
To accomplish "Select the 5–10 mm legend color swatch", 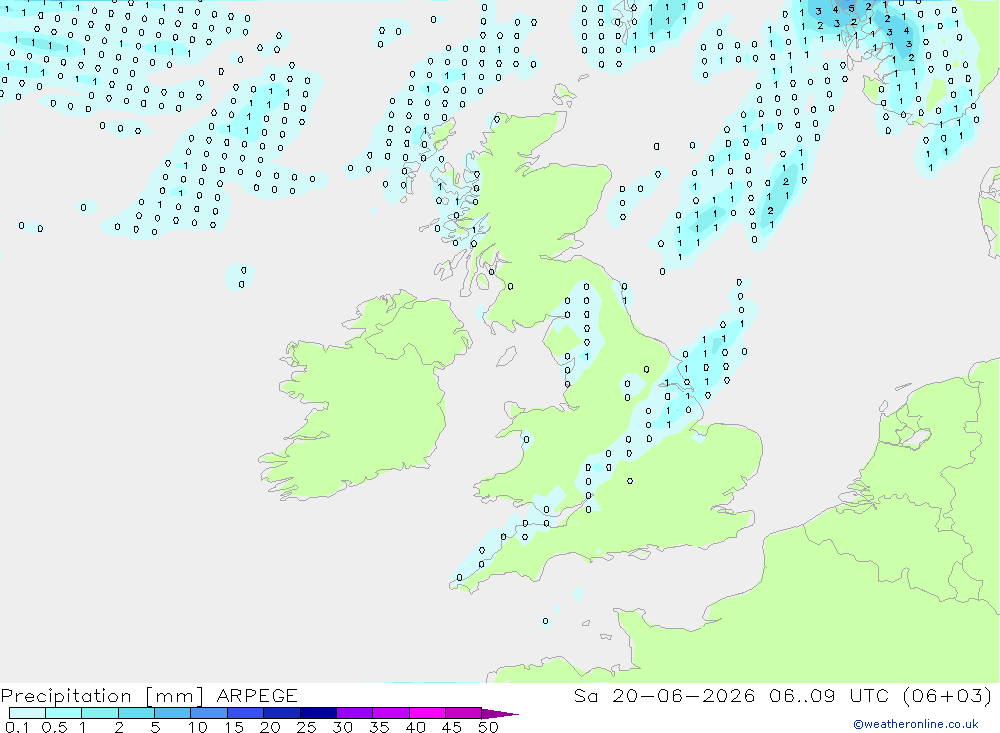I will [x=173, y=713].
